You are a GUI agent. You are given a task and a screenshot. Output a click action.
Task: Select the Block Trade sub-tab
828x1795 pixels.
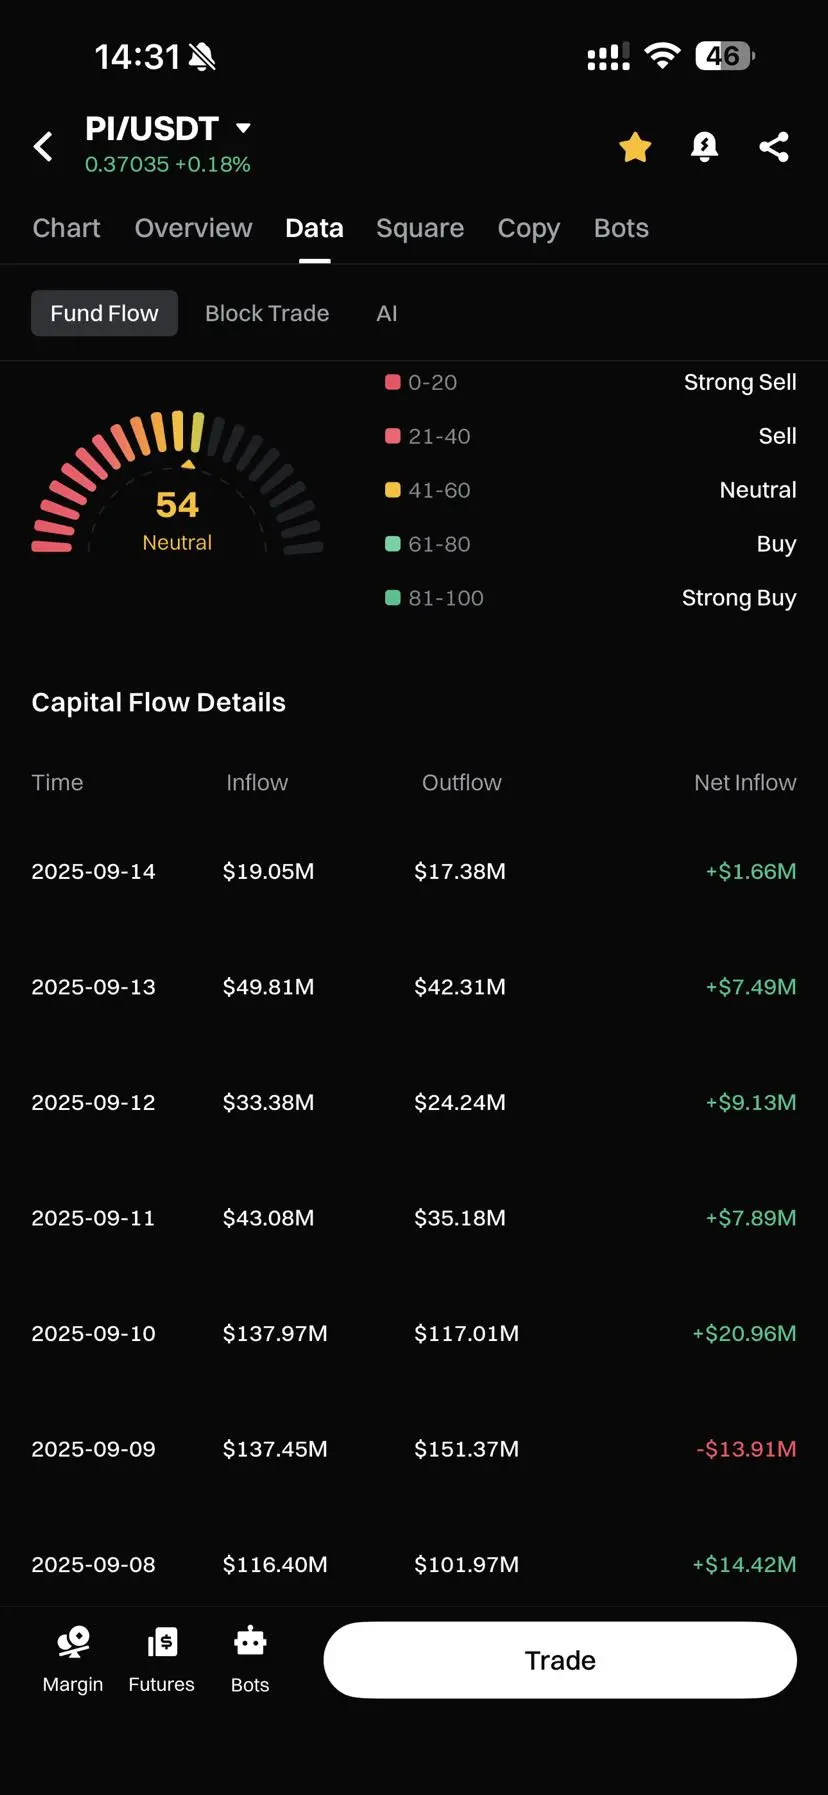(267, 313)
